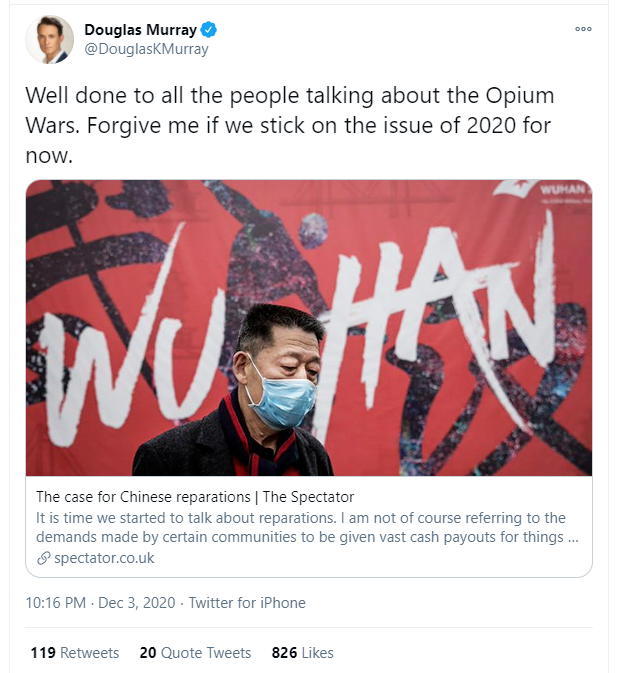Screen dimensions: 618x673
Task: Click the 10:16 PM · Dec 3, 2020 timestamp
Action: pyautogui.click(x=102, y=603)
